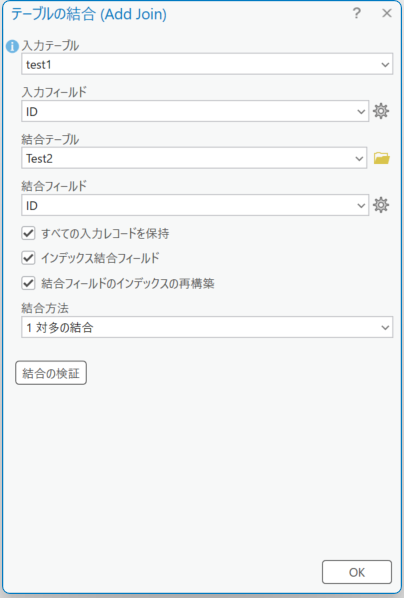Expand the 結合フィールド dropdown arrow

(361, 206)
